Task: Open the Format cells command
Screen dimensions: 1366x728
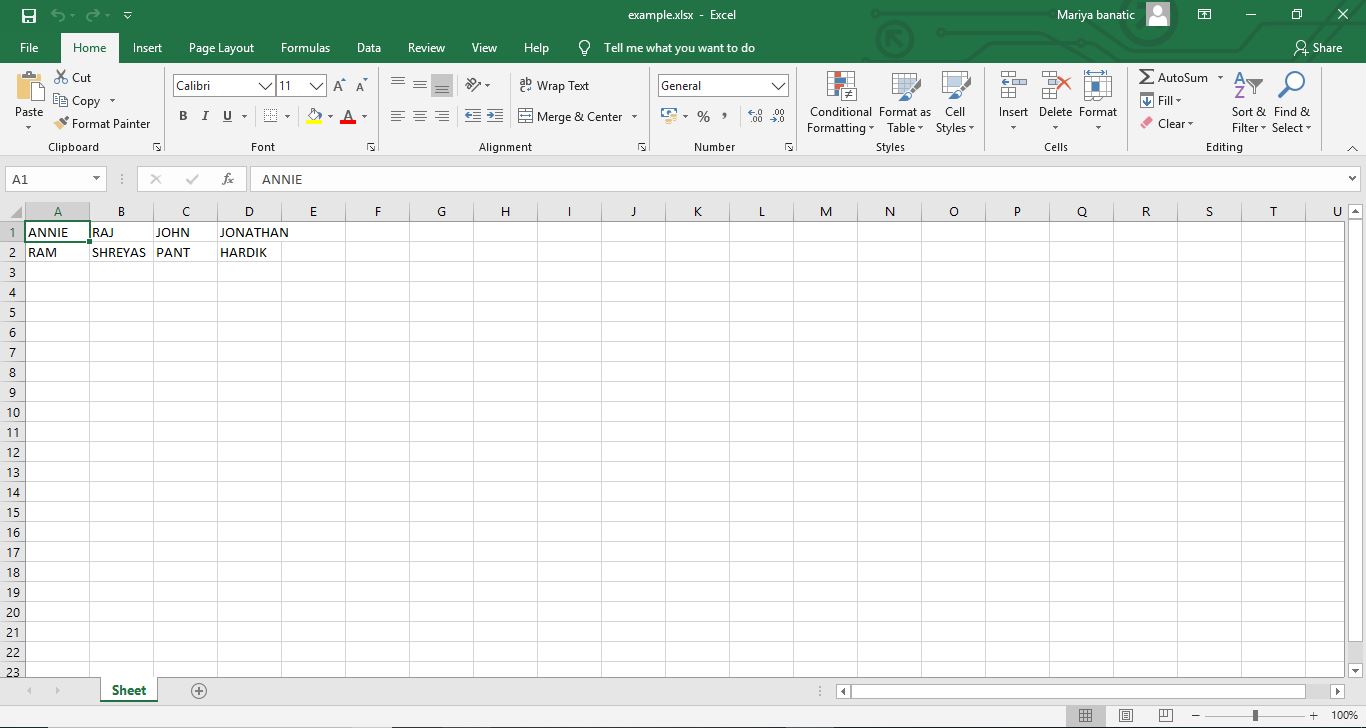Action: [x=1098, y=102]
